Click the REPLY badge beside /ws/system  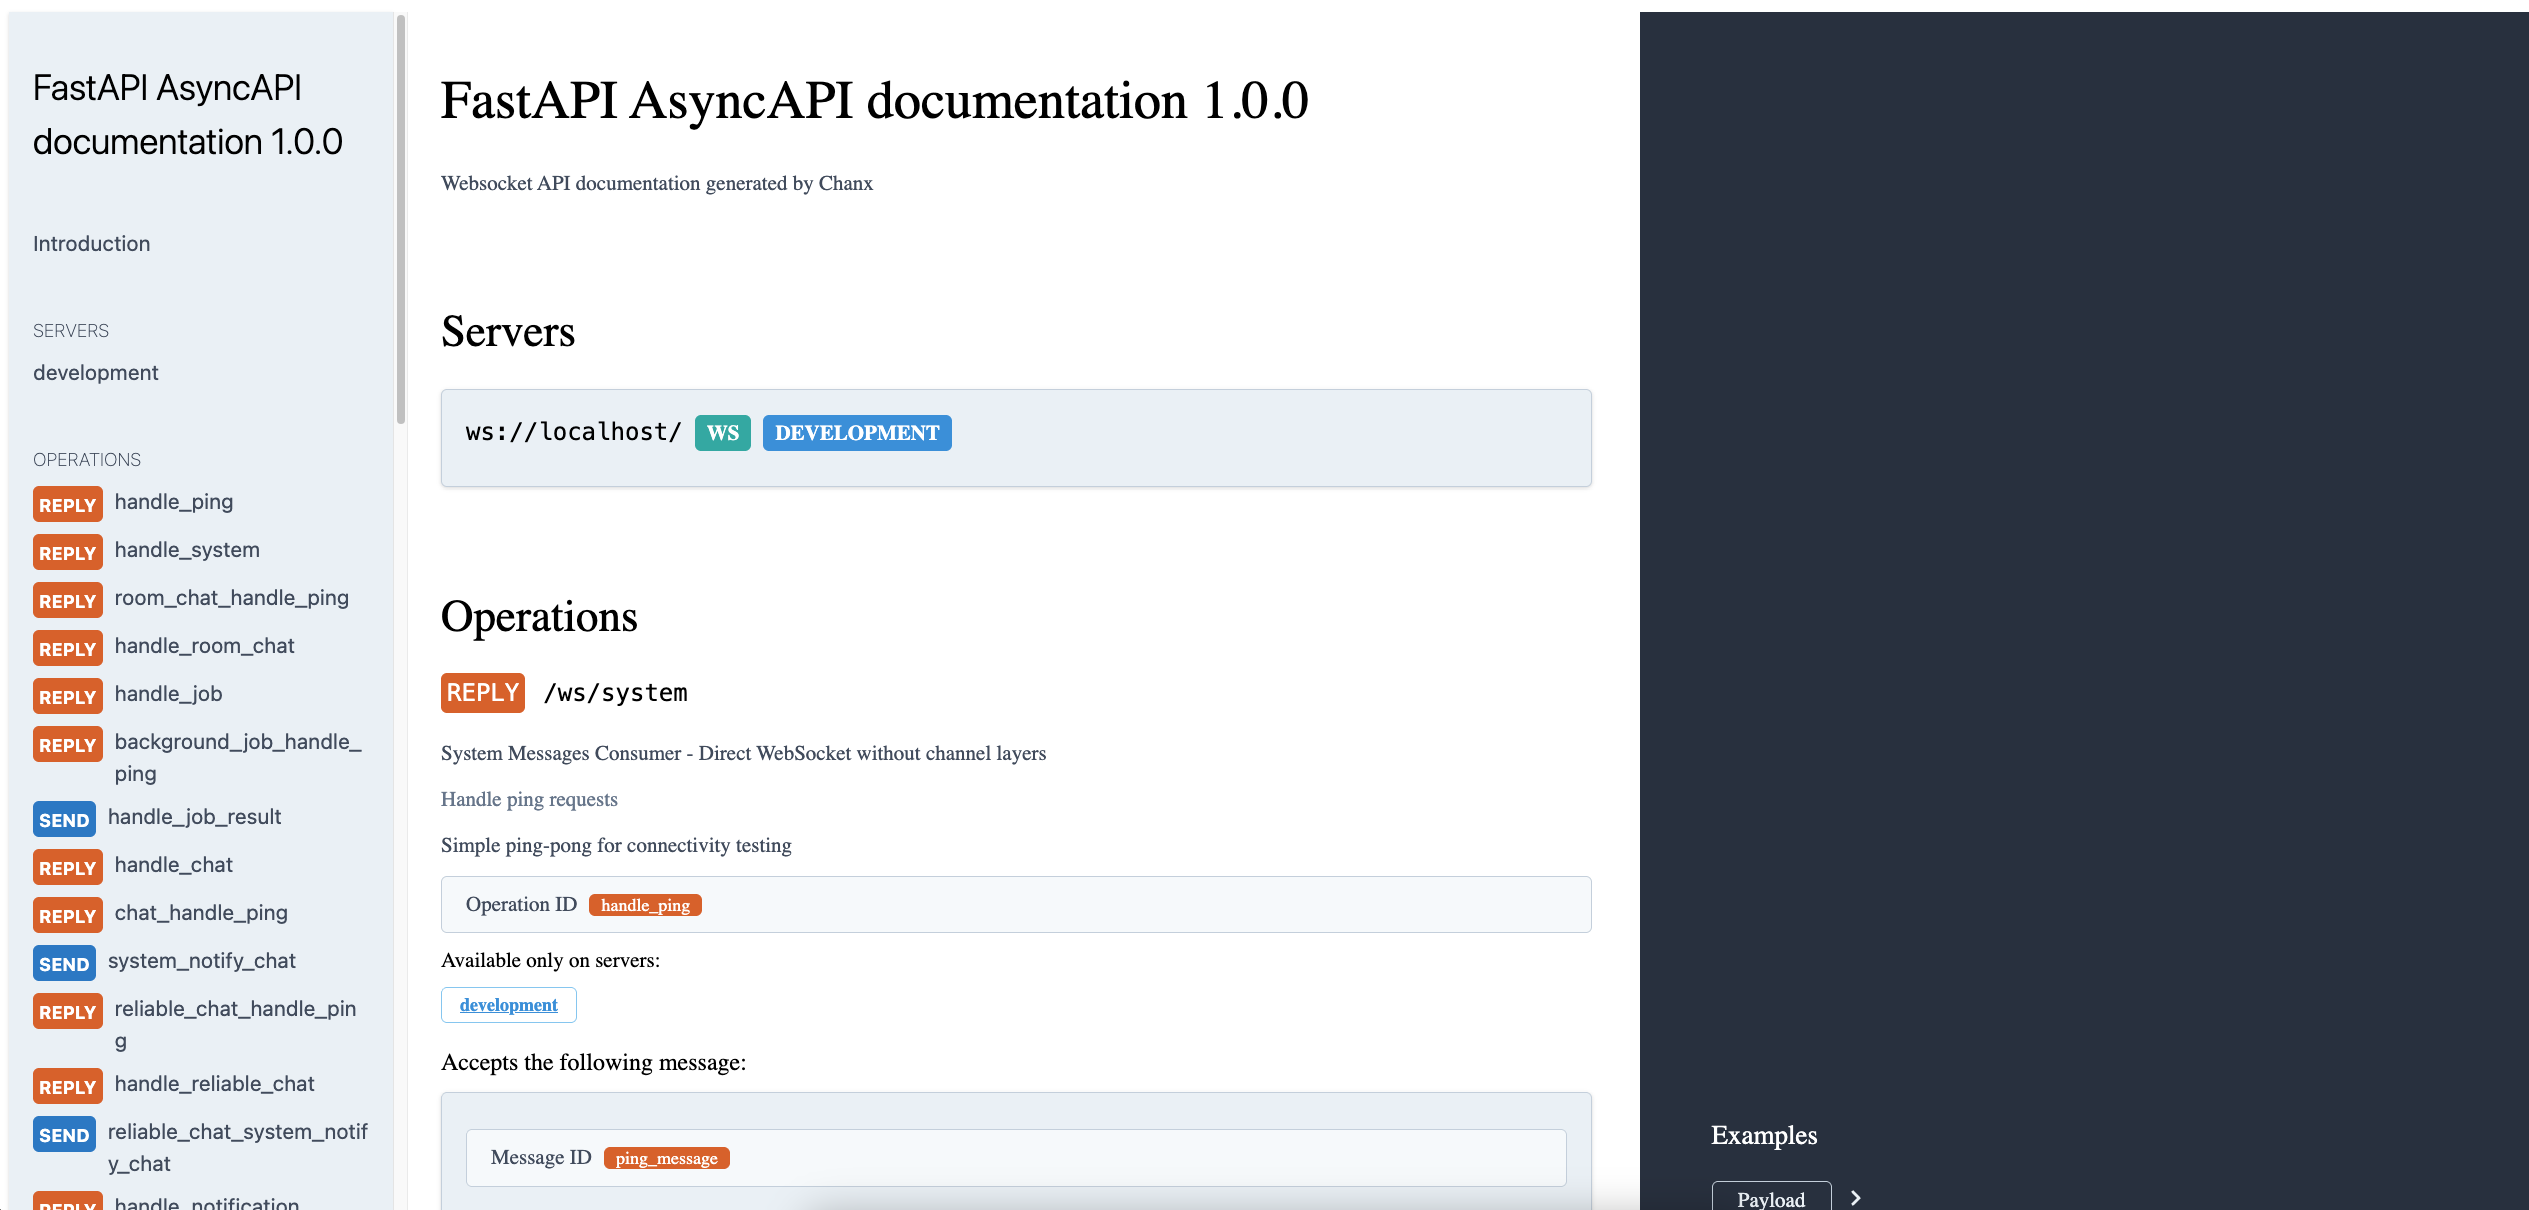pyautogui.click(x=482, y=693)
